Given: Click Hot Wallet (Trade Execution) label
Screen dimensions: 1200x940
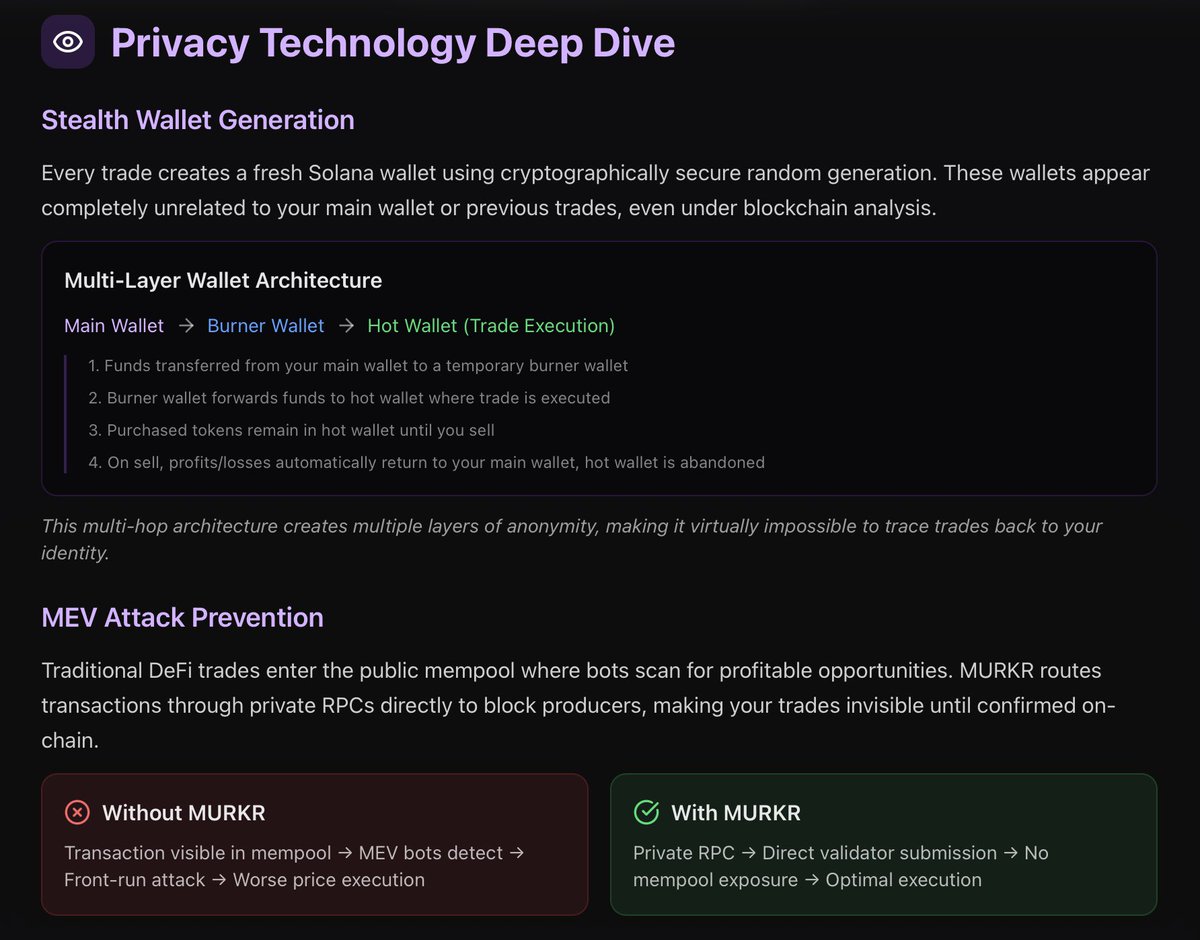Looking at the screenshot, I should point(491,326).
